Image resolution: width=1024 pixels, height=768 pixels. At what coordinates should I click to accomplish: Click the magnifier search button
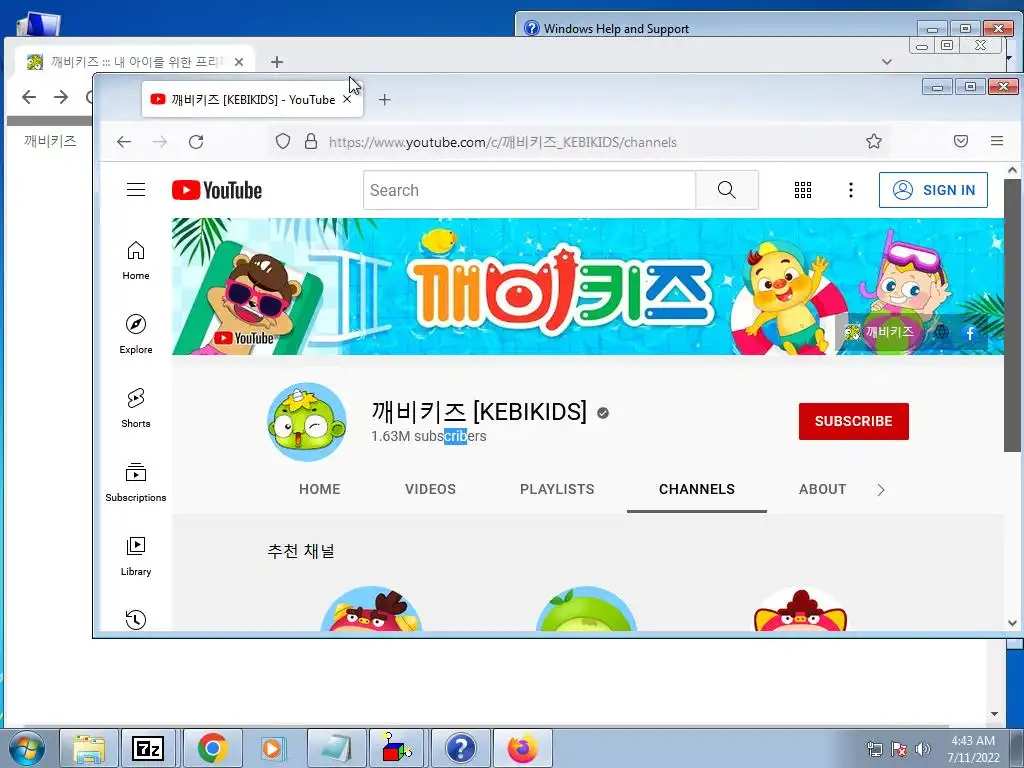[x=727, y=190]
